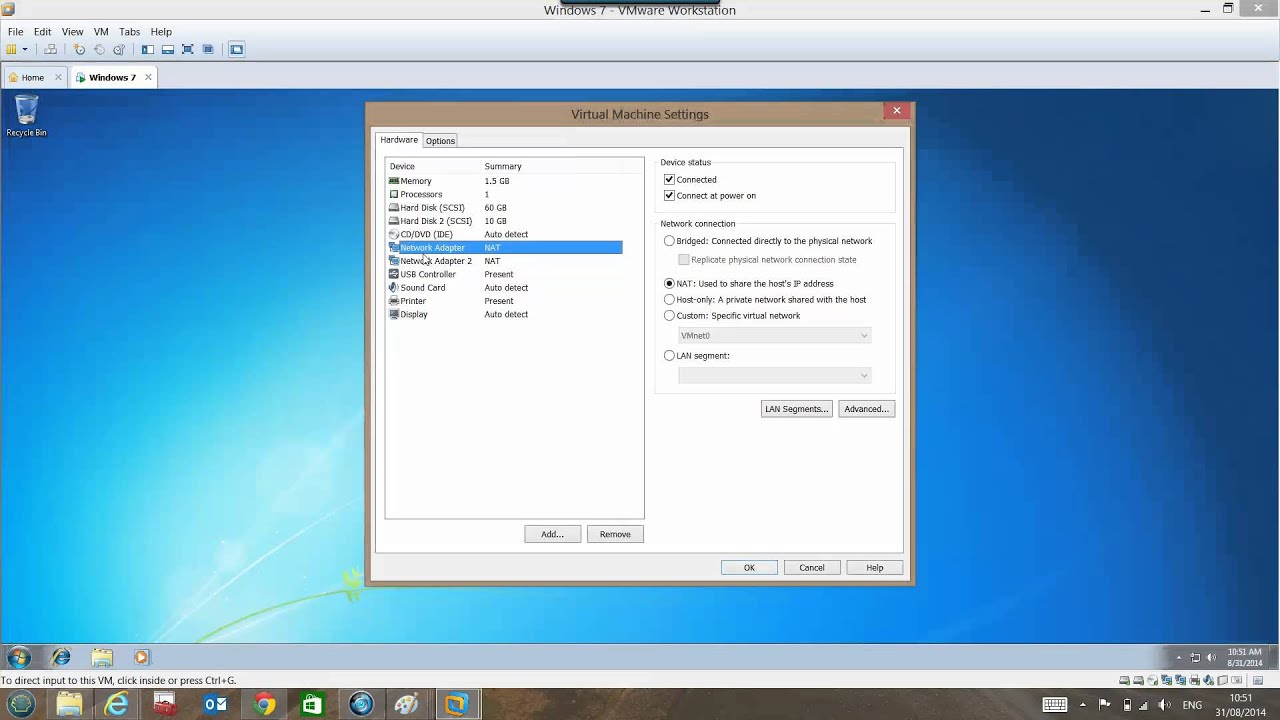The image size is (1280, 720).
Task: Select the CD/DVD (IDE) device
Action: pyautogui.click(x=505, y=234)
